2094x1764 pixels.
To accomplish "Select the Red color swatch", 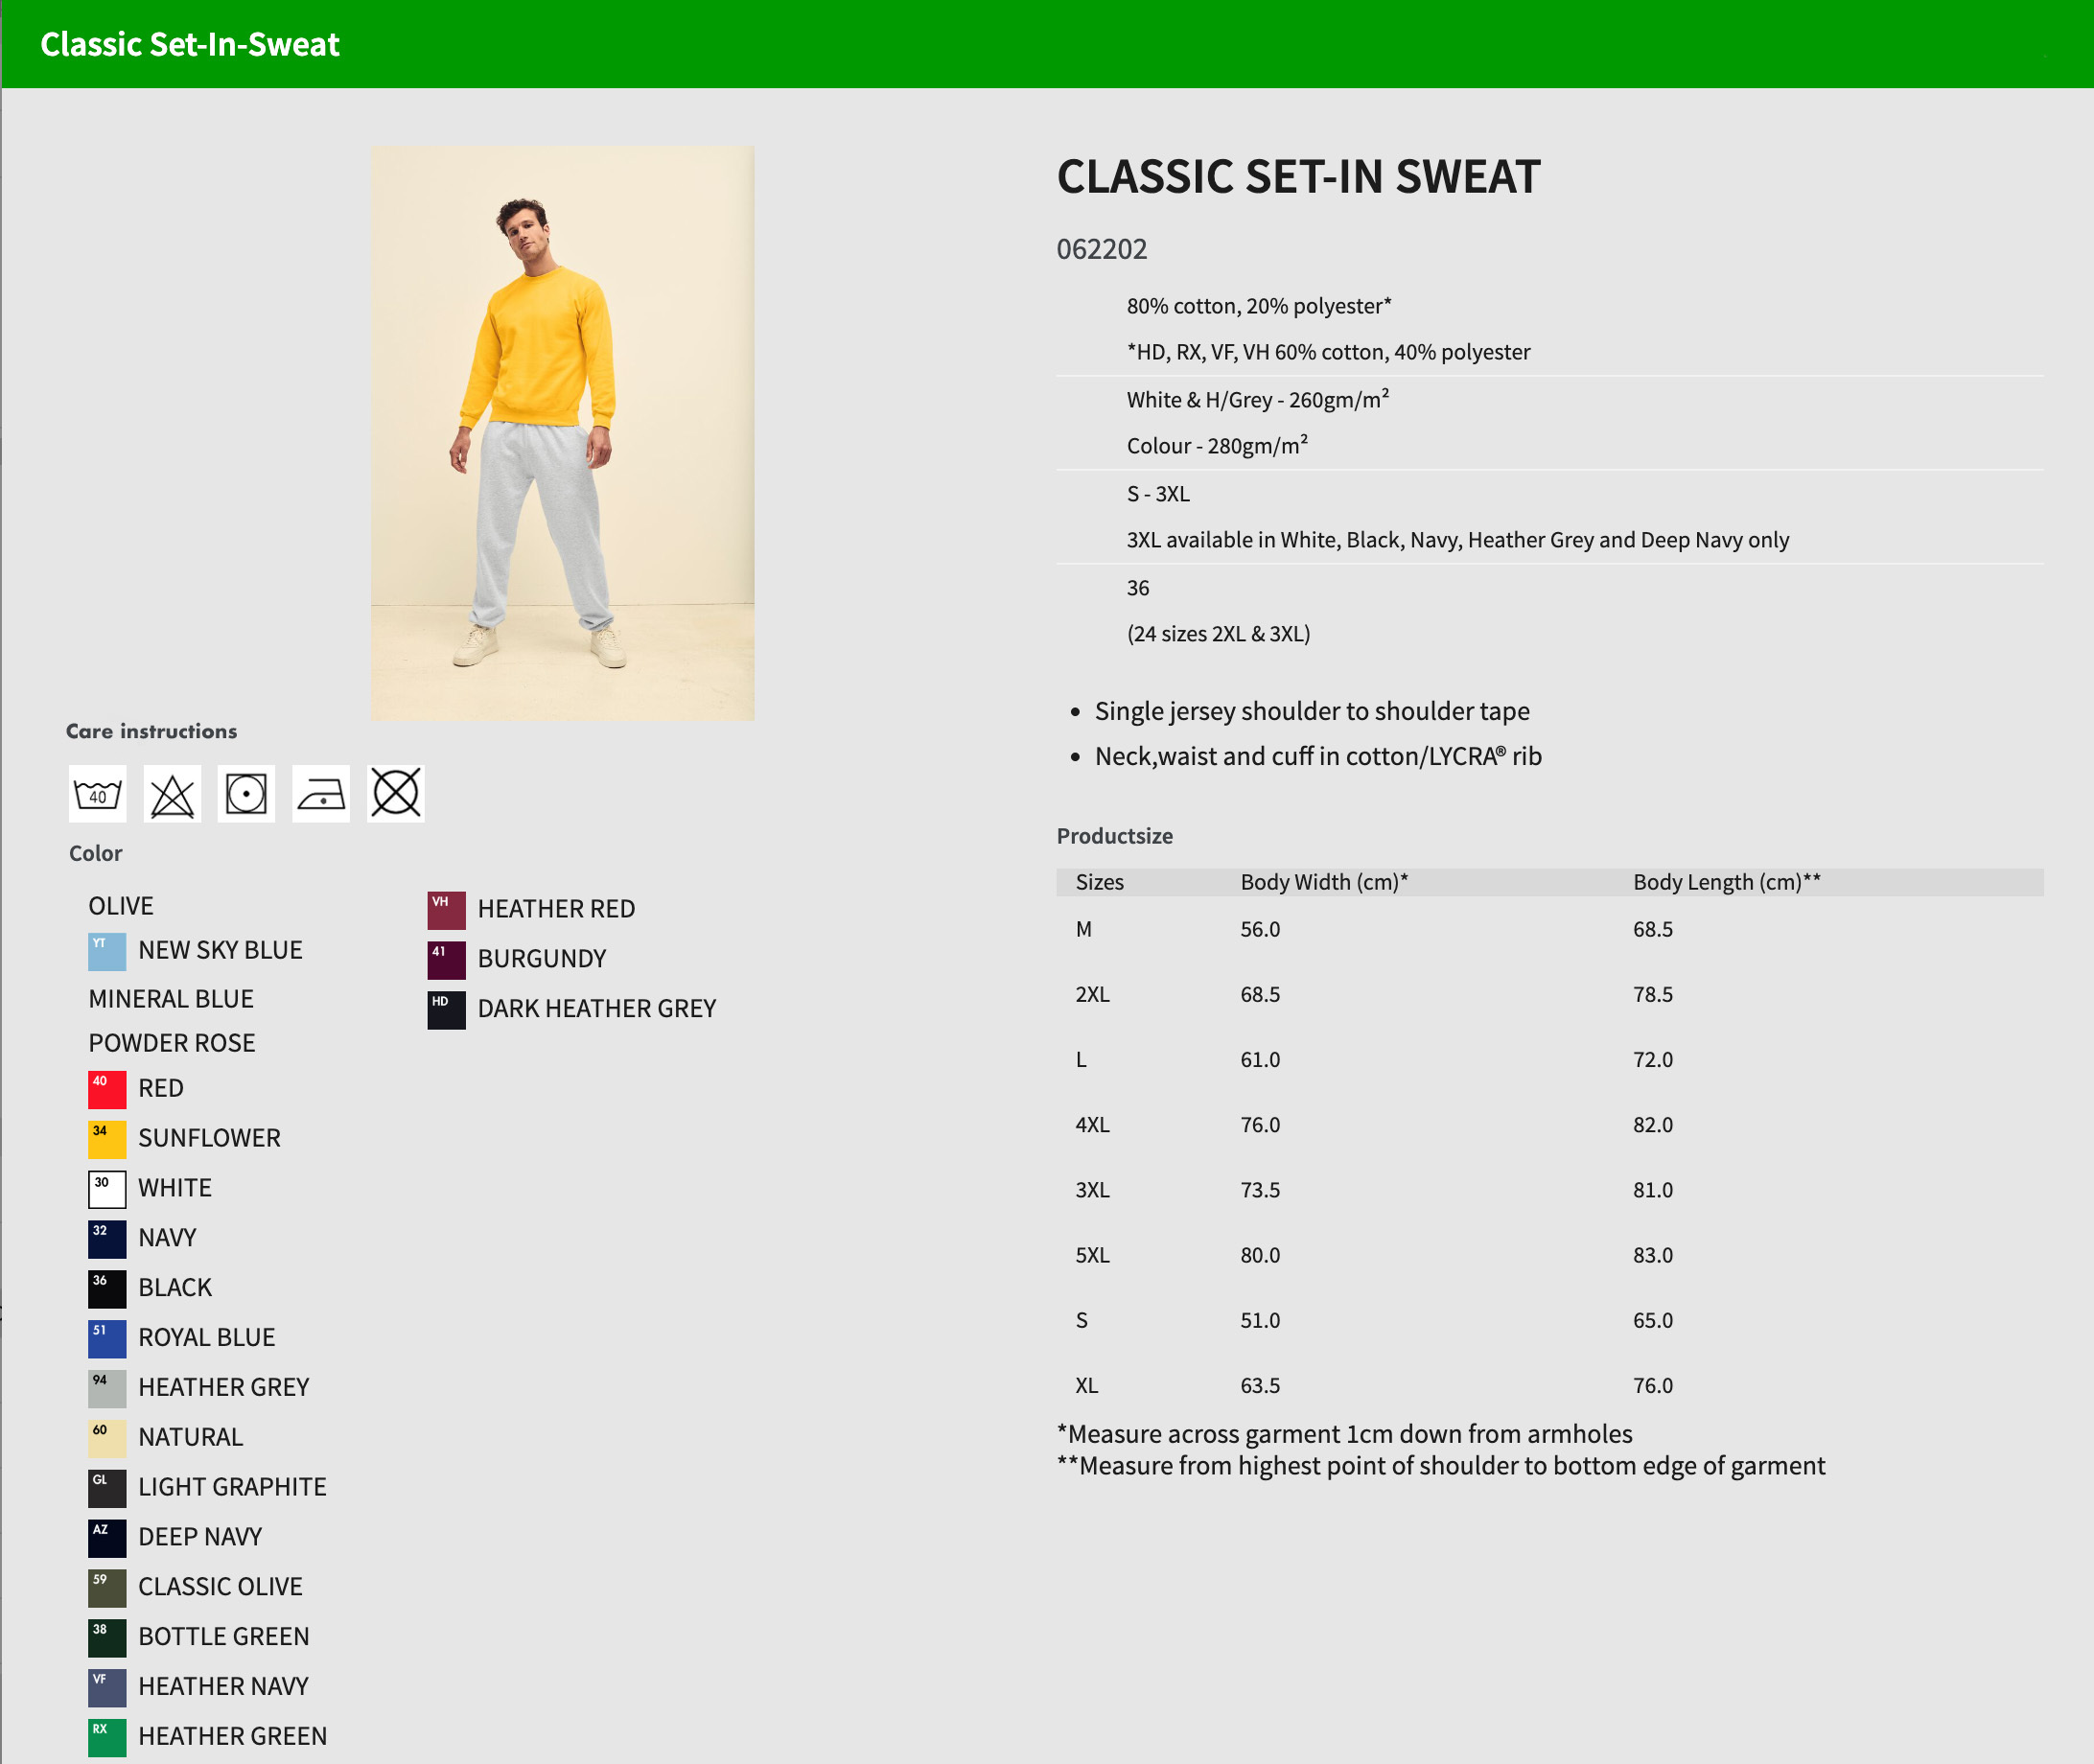I will click(107, 1089).
